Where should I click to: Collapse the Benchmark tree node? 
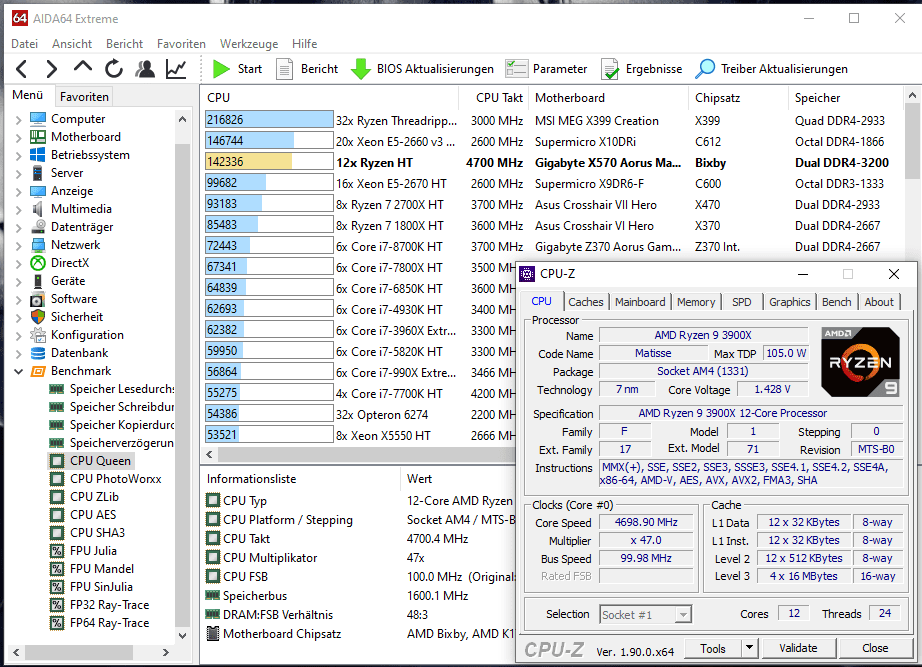(18, 371)
